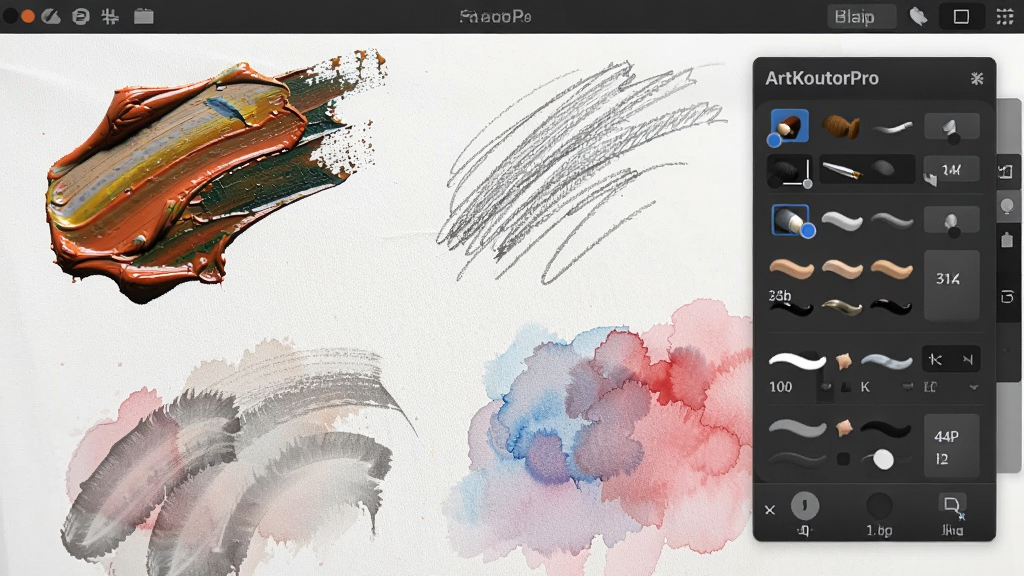Screen dimensions: 1024x576
Task: Click the small black square swatch
Action: tap(844, 459)
